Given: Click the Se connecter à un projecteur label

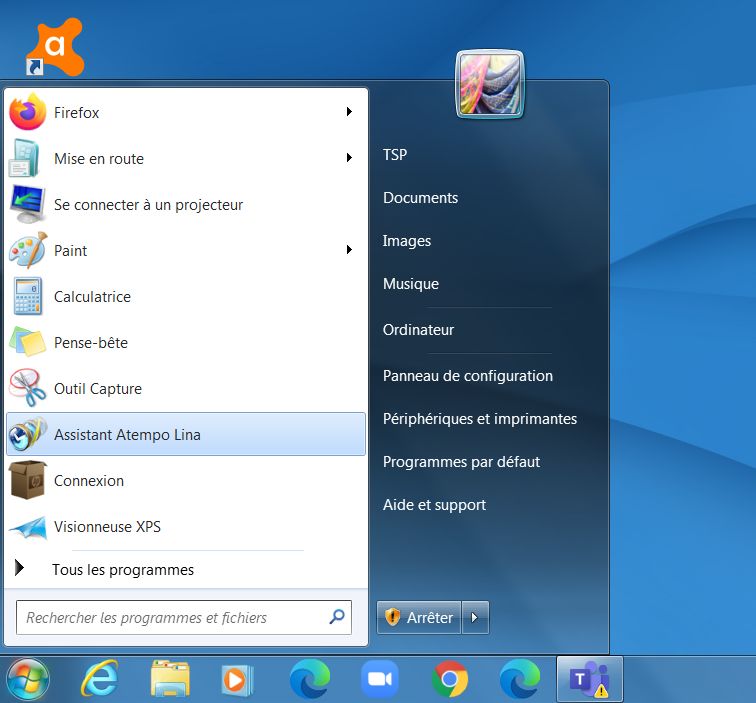Looking at the screenshot, I should pyautogui.click(x=148, y=205).
